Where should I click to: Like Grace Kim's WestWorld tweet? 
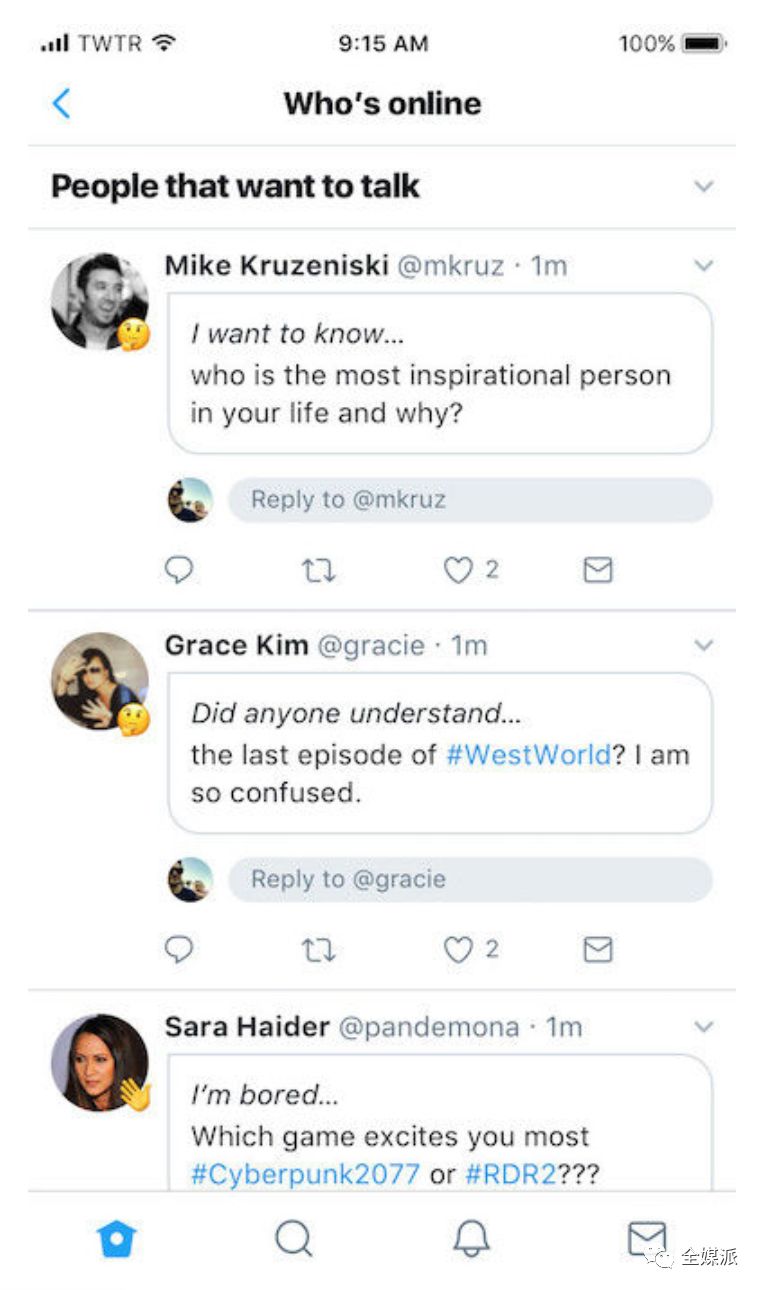(457, 949)
